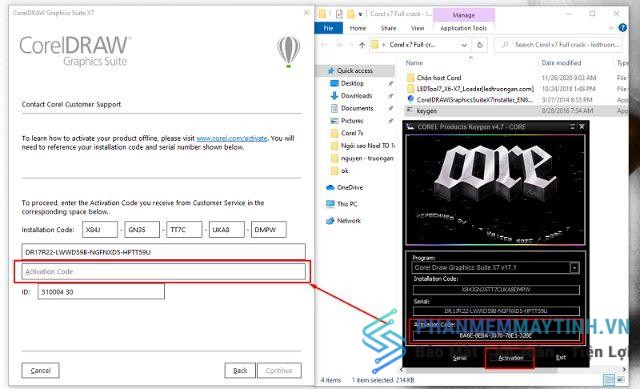Open the Share ribbon tab in Explorer
The height and width of the screenshot is (389, 640).
(388, 28)
